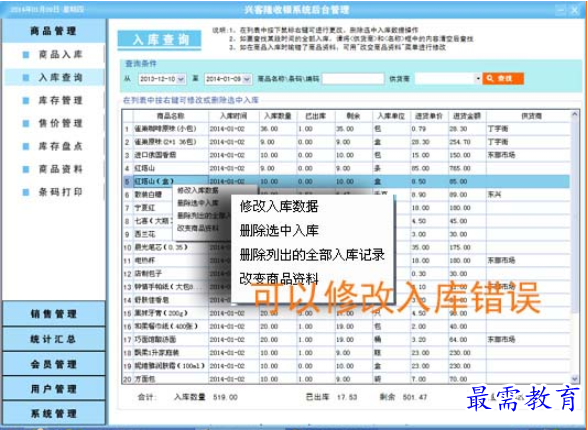Minimize the 兴客隆收银系统 window
588x430 pixels.
coord(560,10)
